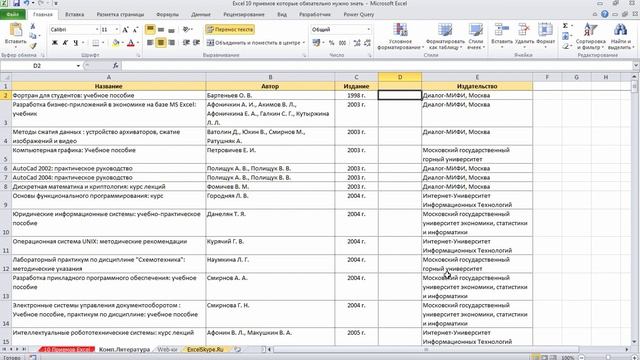This screenshot has width=640, height=360.
Task: Click Insert cells (Вставить) icon in cells group
Action: pos(502,30)
